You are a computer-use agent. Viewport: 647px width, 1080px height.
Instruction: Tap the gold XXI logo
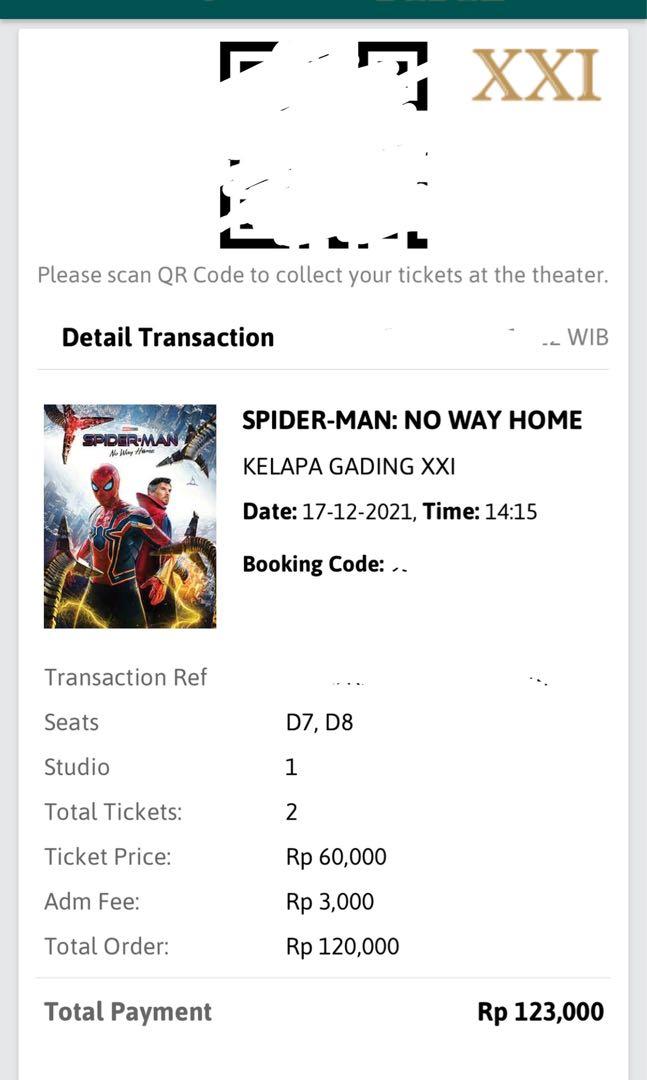click(x=536, y=76)
